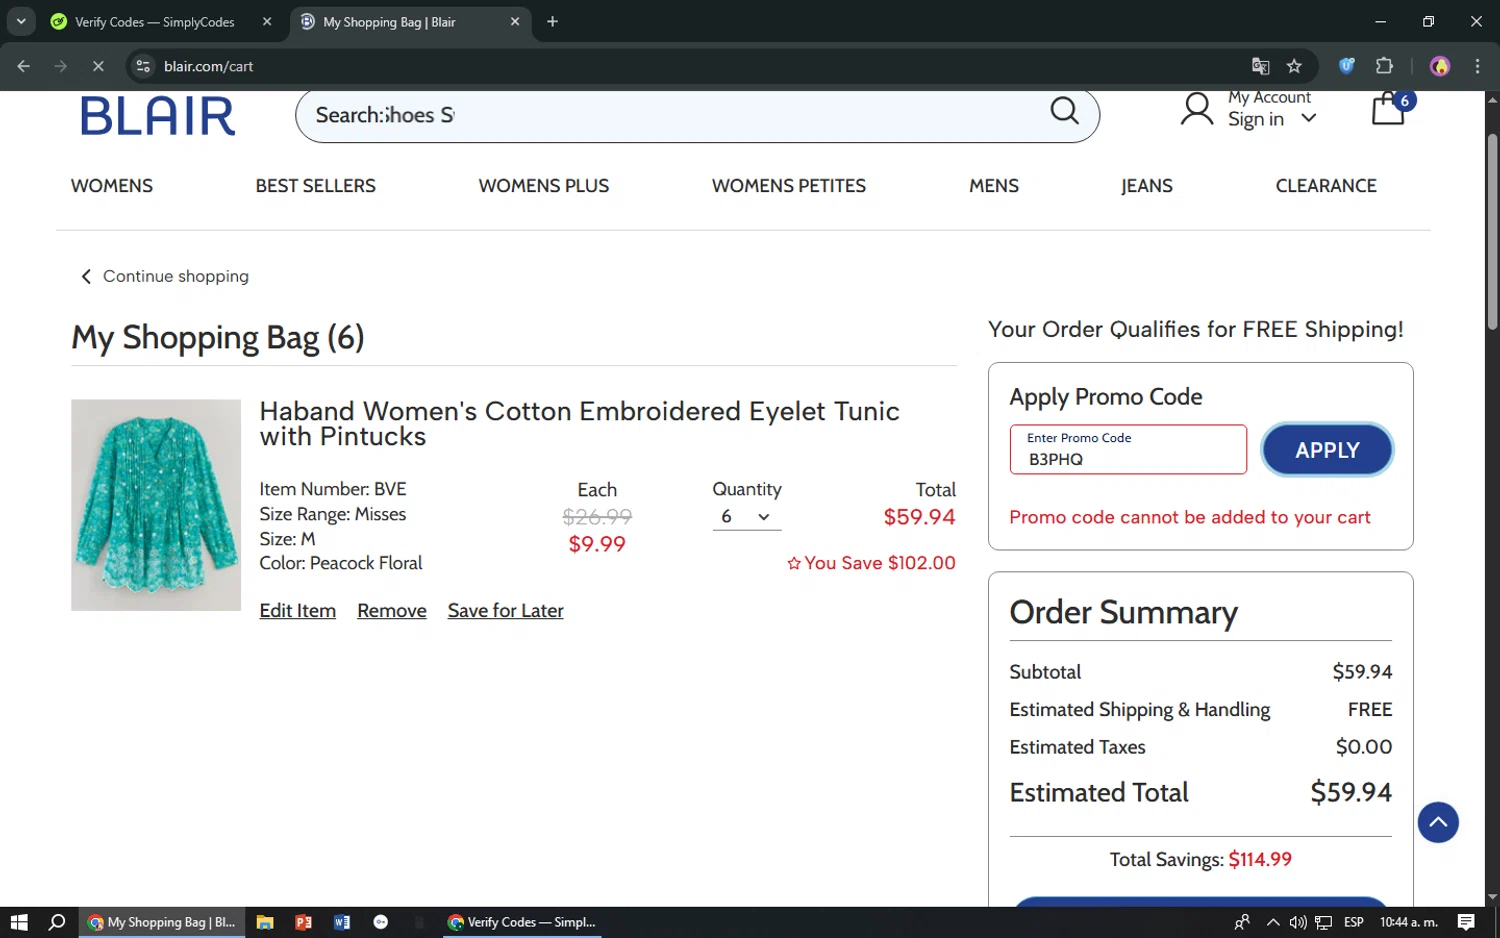This screenshot has width=1500, height=938.
Task: Open File Explorer from the taskbar
Action: pos(265,922)
